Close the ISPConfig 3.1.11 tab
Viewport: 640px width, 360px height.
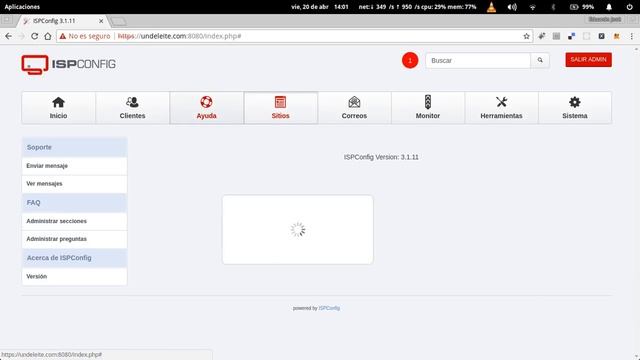point(101,21)
